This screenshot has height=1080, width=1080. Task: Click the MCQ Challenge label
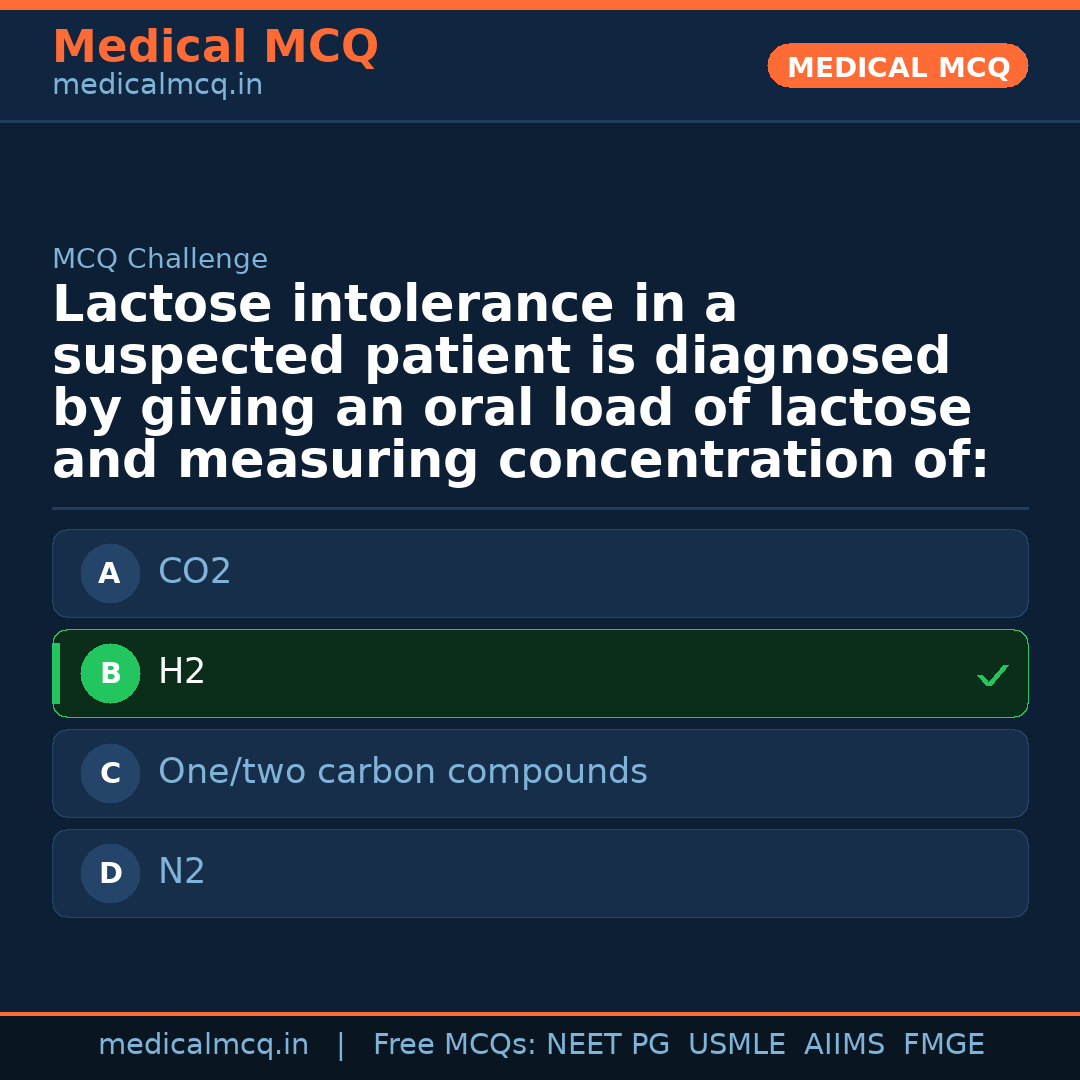[160, 260]
